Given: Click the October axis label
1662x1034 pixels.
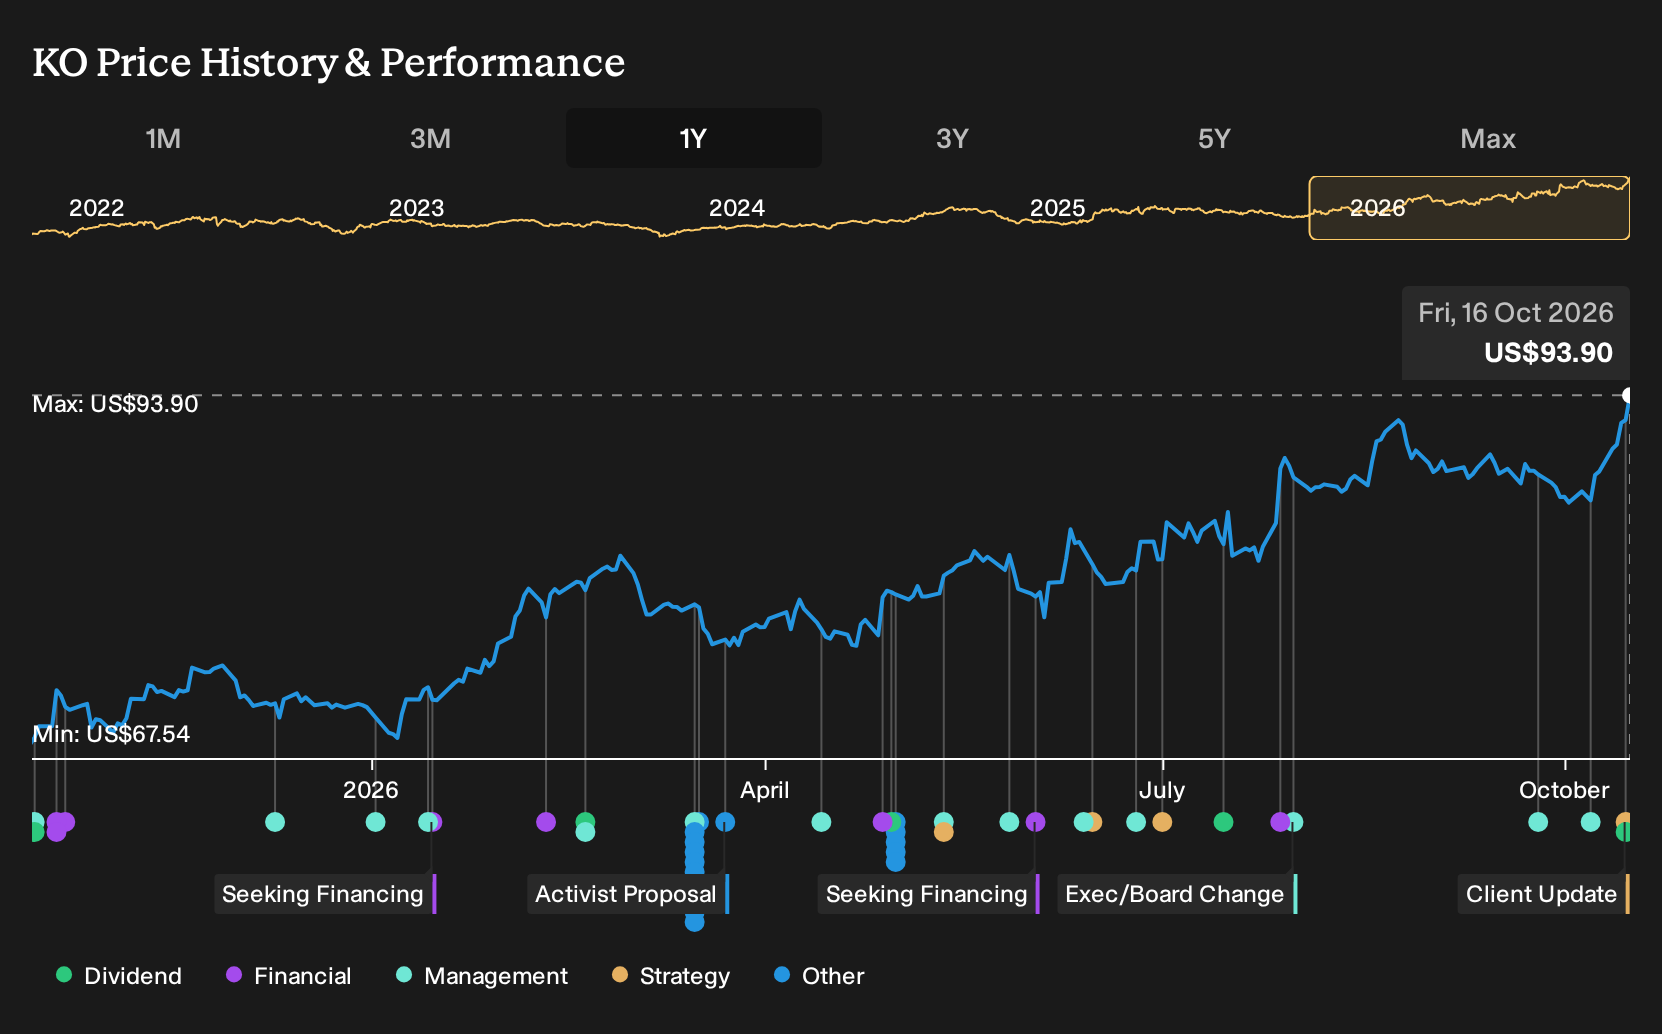Looking at the screenshot, I should click(1564, 790).
